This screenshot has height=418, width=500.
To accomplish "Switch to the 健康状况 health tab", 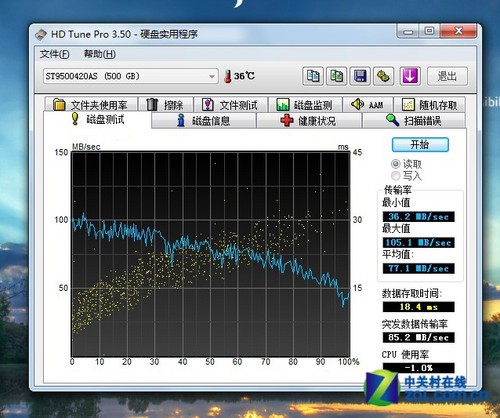I will [309, 120].
